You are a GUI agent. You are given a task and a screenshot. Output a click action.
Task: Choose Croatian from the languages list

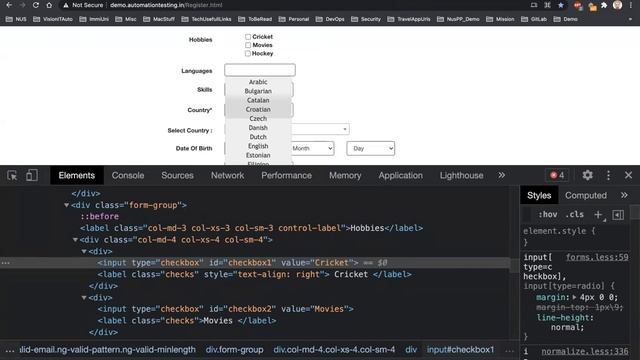258,109
